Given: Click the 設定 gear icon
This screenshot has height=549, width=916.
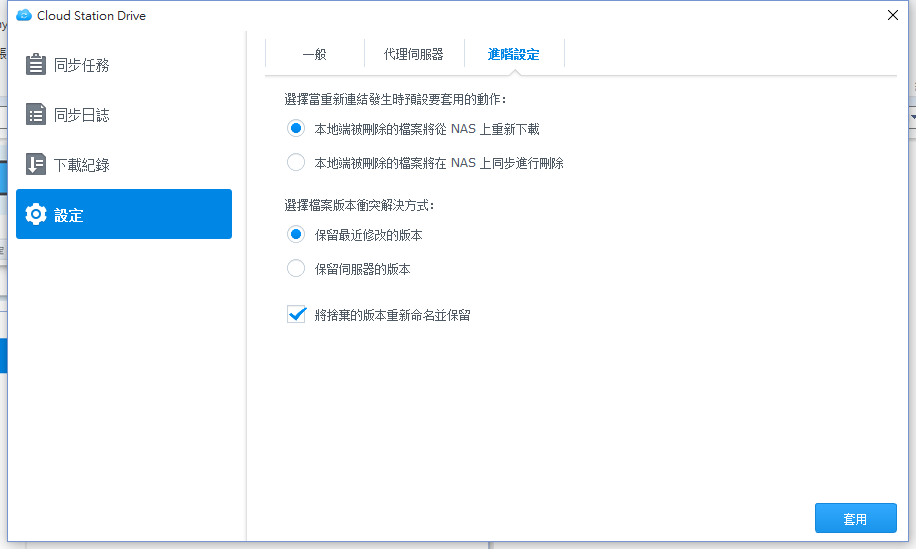Looking at the screenshot, I should (x=36, y=214).
